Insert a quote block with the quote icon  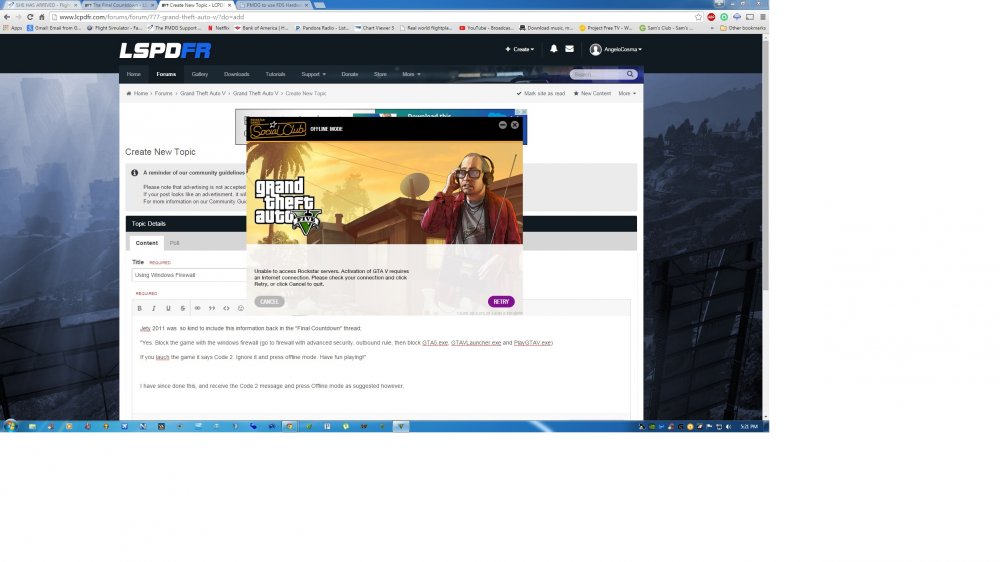tap(212, 308)
